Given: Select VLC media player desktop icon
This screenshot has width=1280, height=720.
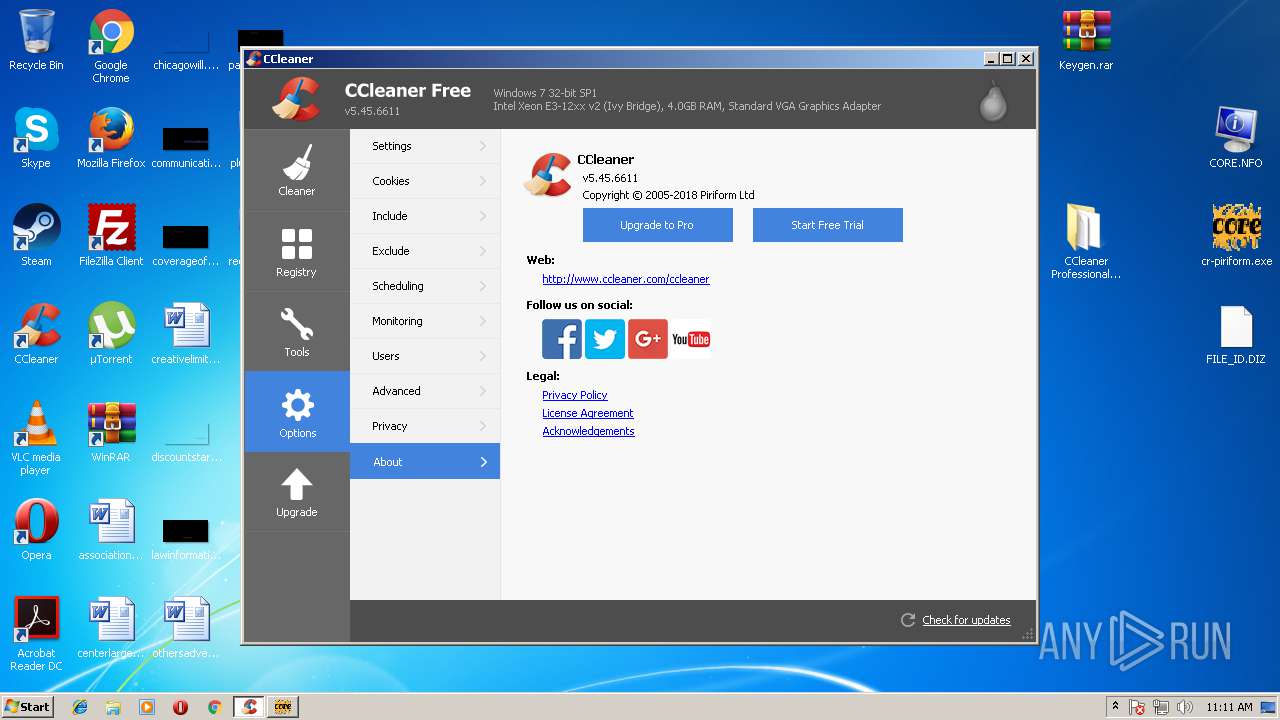Looking at the screenshot, I should pyautogui.click(x=36, y=438).
